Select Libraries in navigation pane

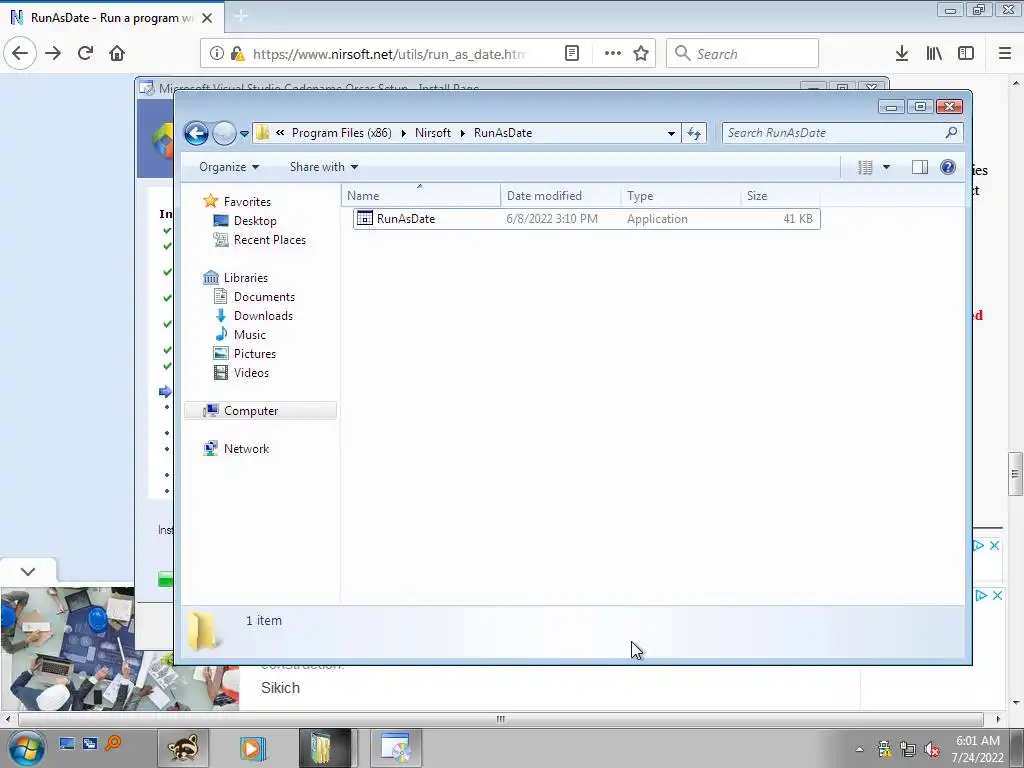[246, 278]
